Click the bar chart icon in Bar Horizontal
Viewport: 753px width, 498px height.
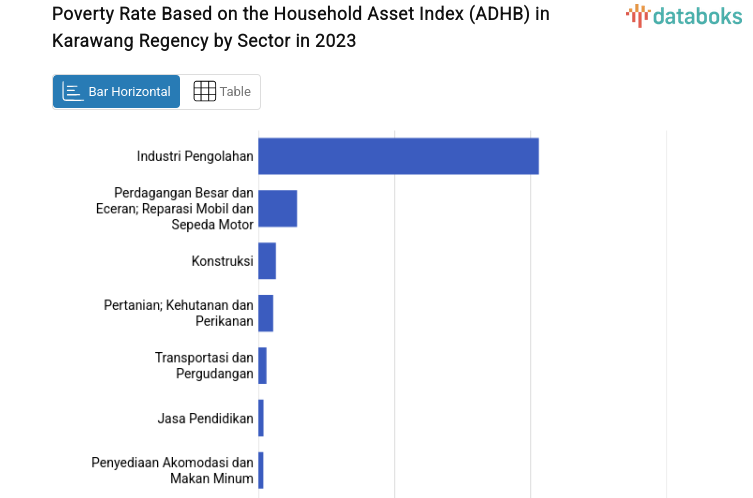click(x=73, y=92)
